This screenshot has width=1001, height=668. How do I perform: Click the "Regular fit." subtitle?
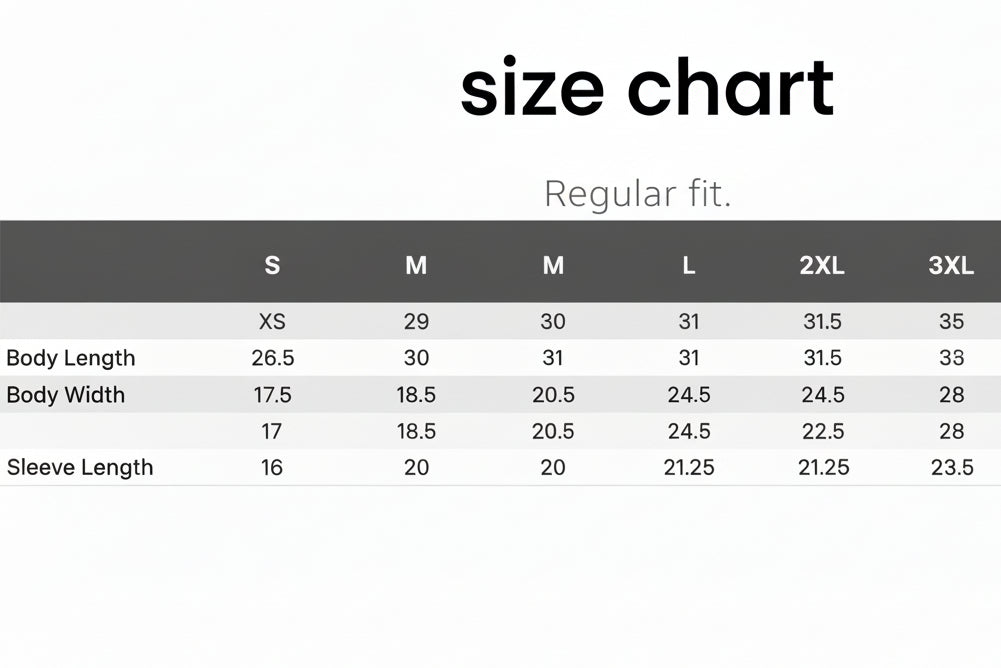[x=638, y=193]
